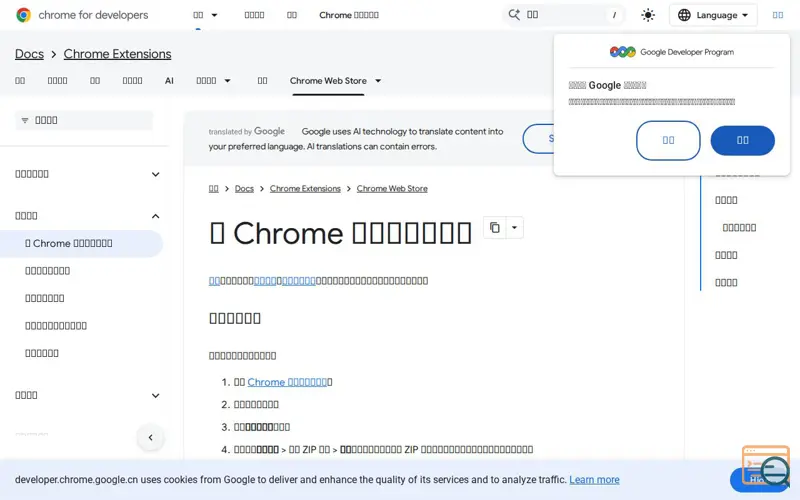The height and width of the screenshot is (500, 800).
Task: Open Chrome Extensions breadcrumb in page header
Action: click(117, 54)
